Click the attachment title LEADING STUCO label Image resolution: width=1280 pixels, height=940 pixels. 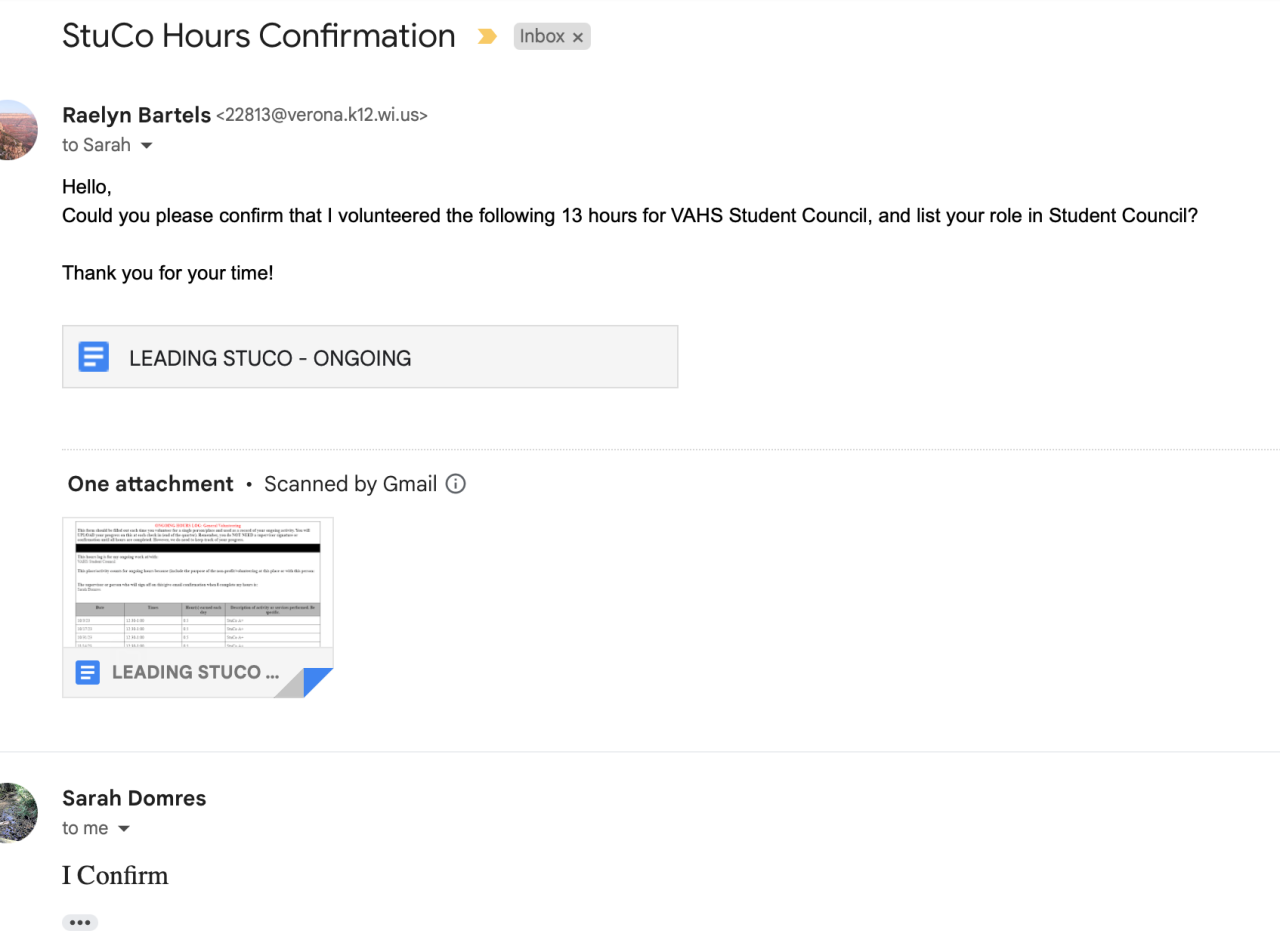click(x=195, y=672)
